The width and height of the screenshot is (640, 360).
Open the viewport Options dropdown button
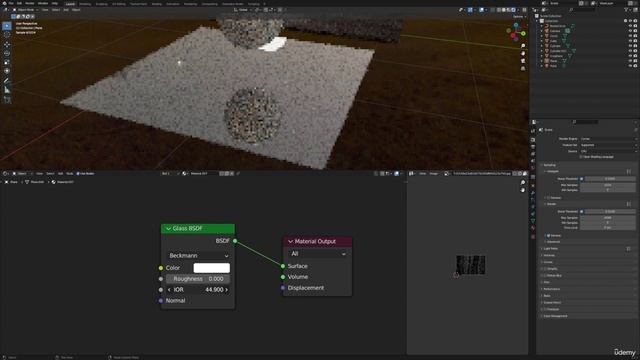click(x=519, y=17)
